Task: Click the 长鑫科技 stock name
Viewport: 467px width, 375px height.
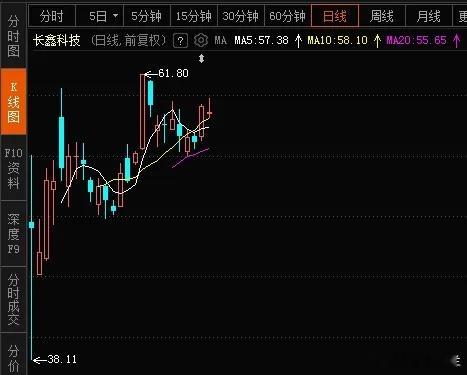Action: click(57, 41)
